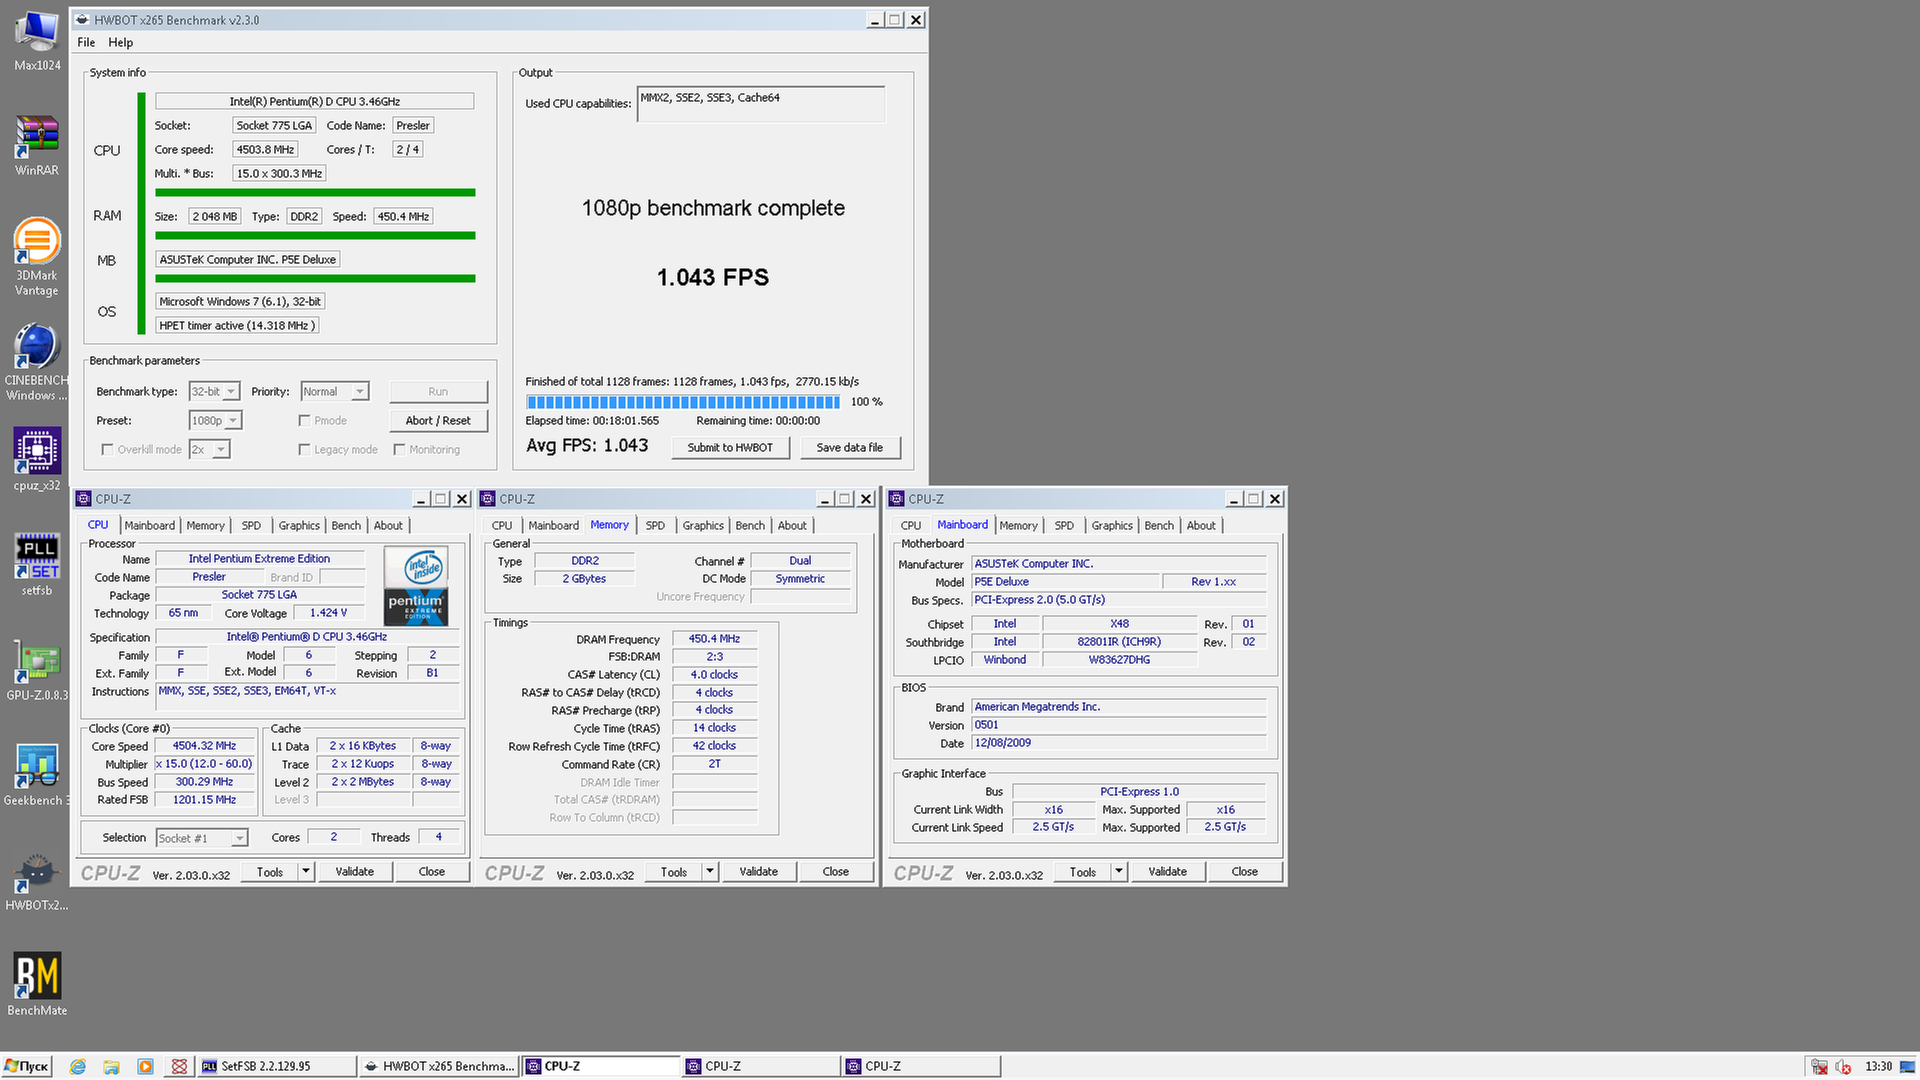The height and width of the screenshot is (1080, 1920).
Task: Click the Used CPU capabilities text field
Action: pos(761,104)
